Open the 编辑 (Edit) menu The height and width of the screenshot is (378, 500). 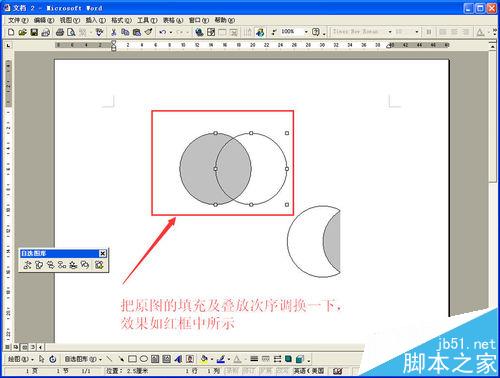[x=44, y=20]
